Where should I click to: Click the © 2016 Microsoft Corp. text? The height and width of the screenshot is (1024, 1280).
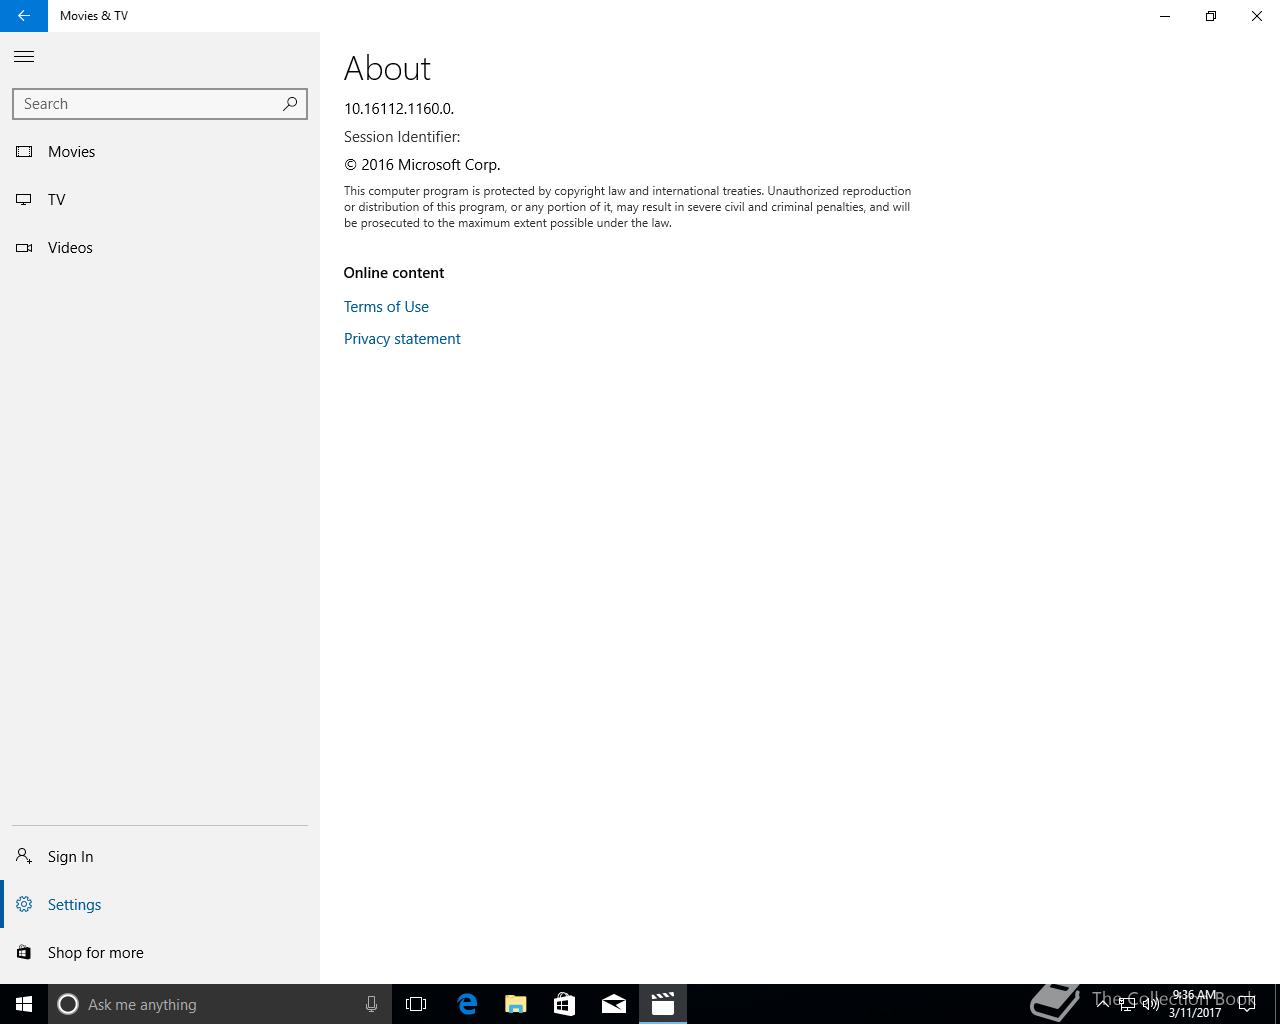[422, 165]
